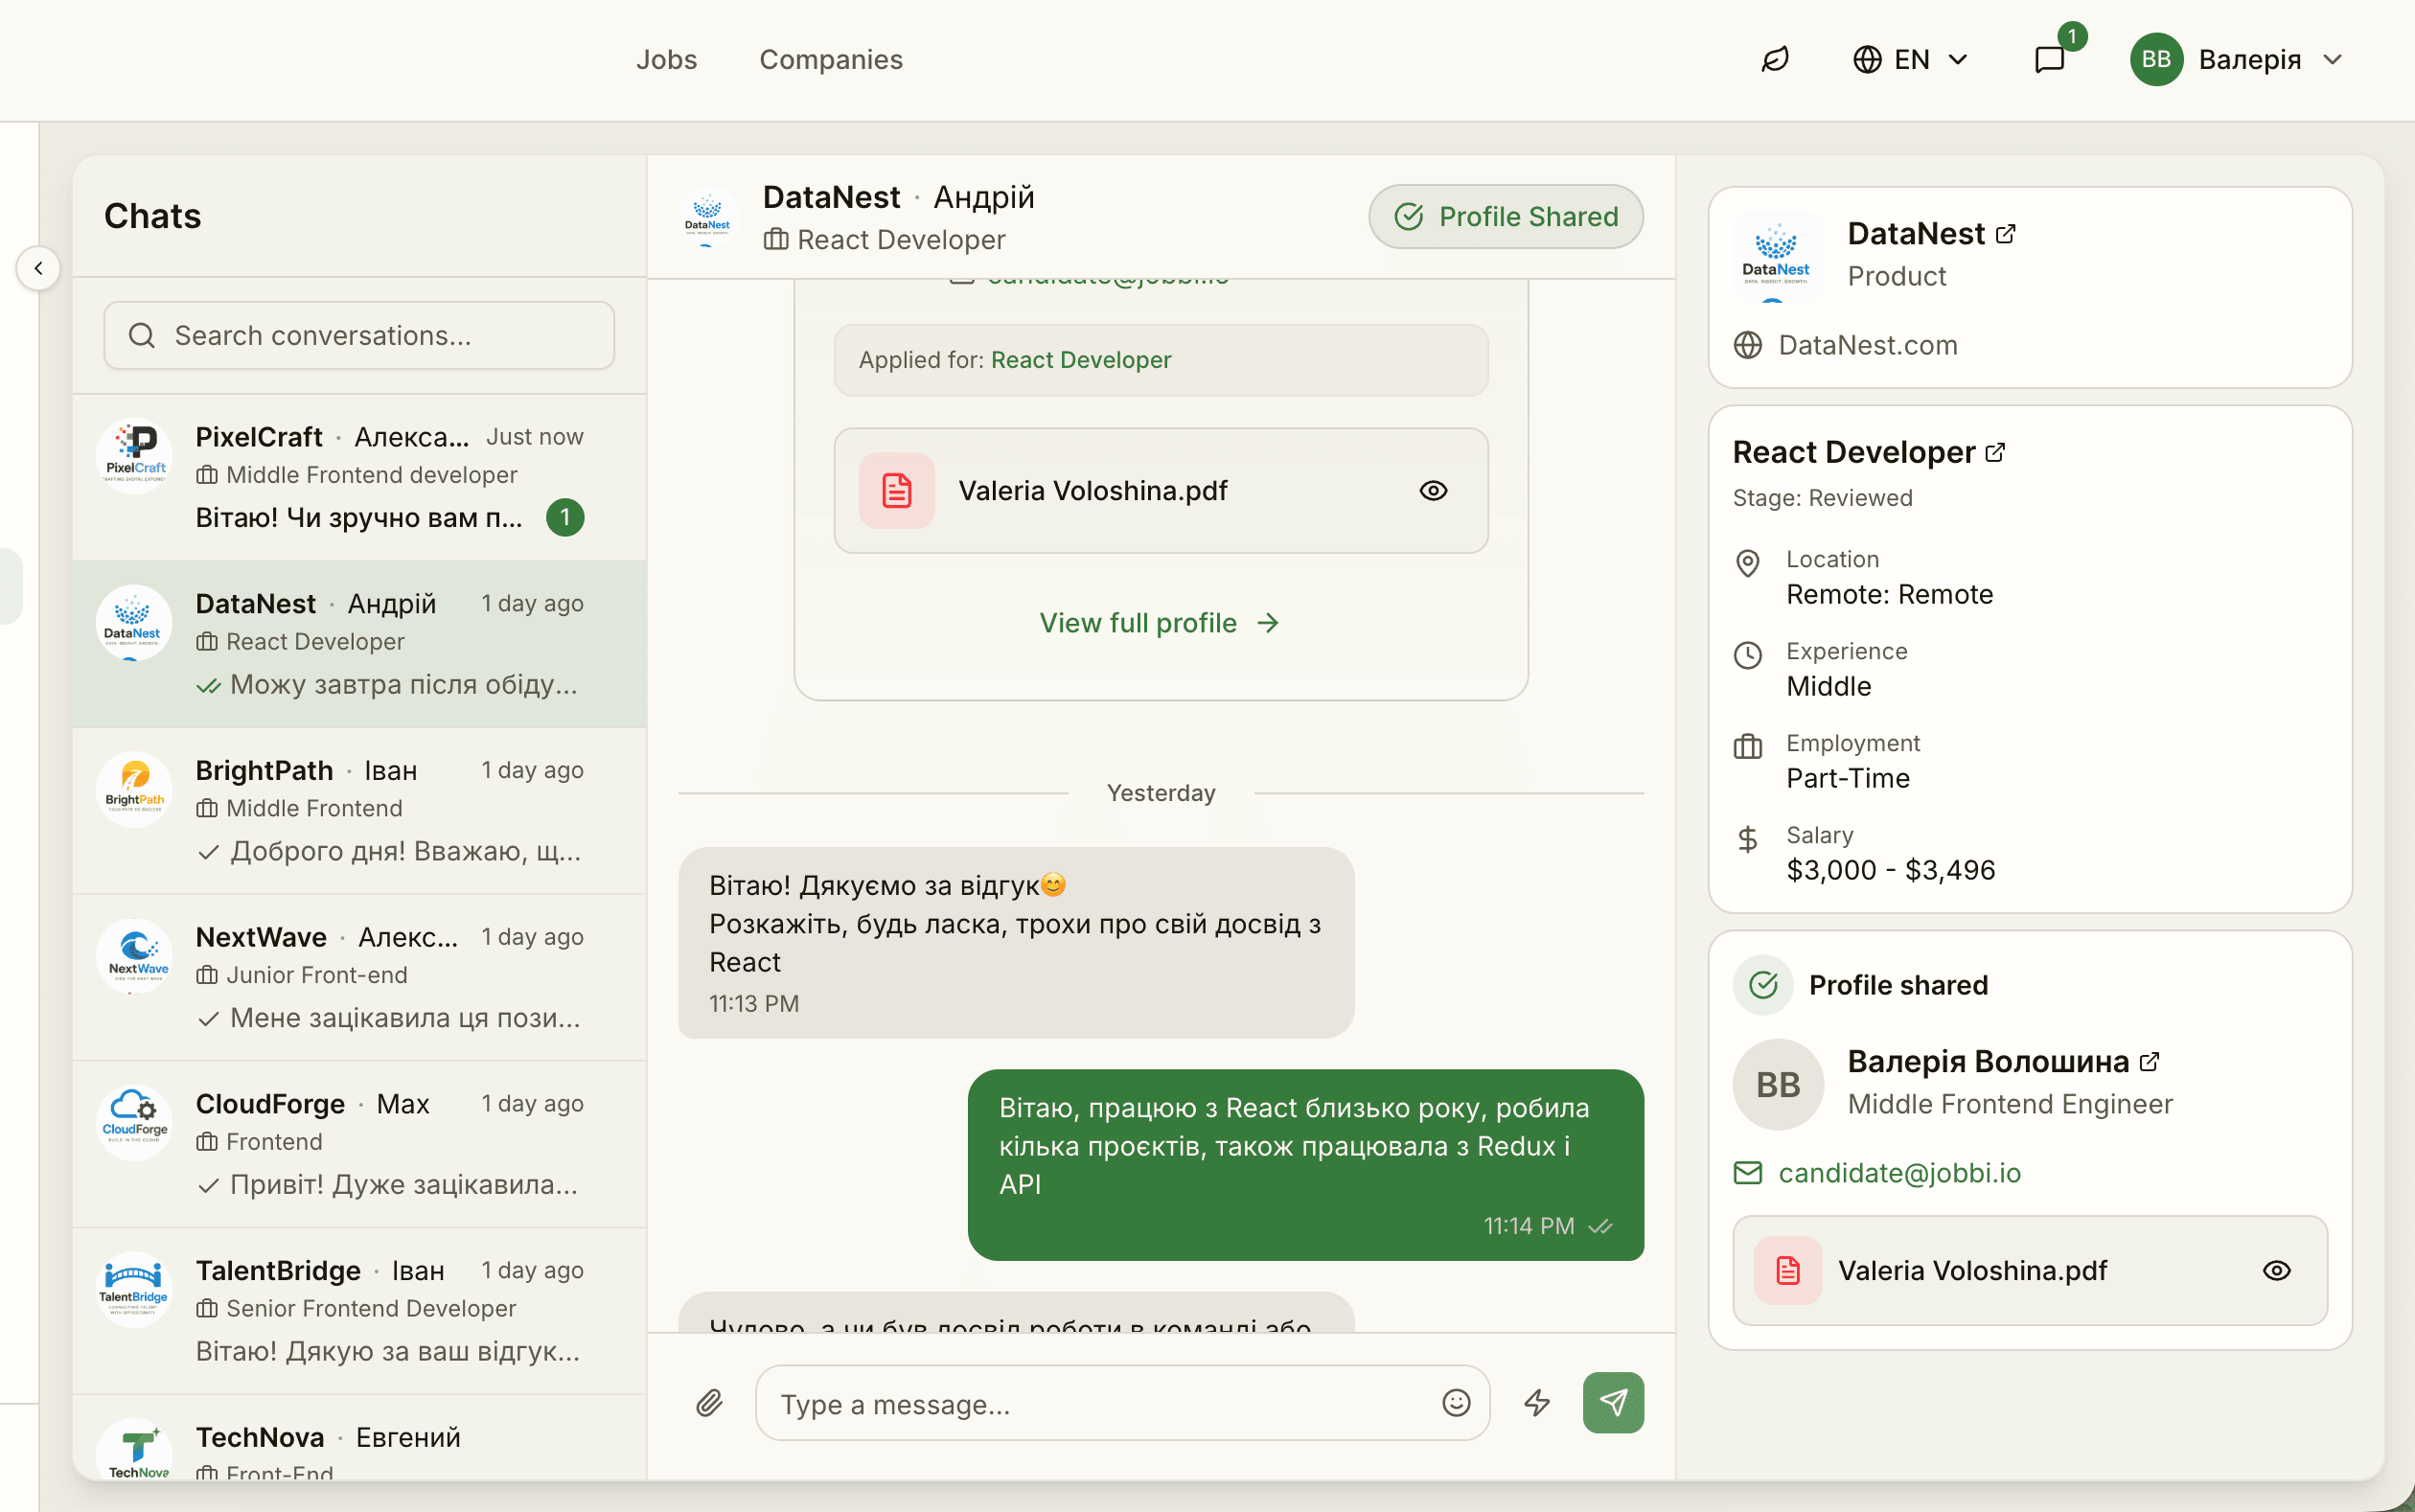Open the TalentBridge Іван conversation
Image resolution: width=2415 pixels, height=1512 pixels.
pyautogui.click(x=359, y=1311)
